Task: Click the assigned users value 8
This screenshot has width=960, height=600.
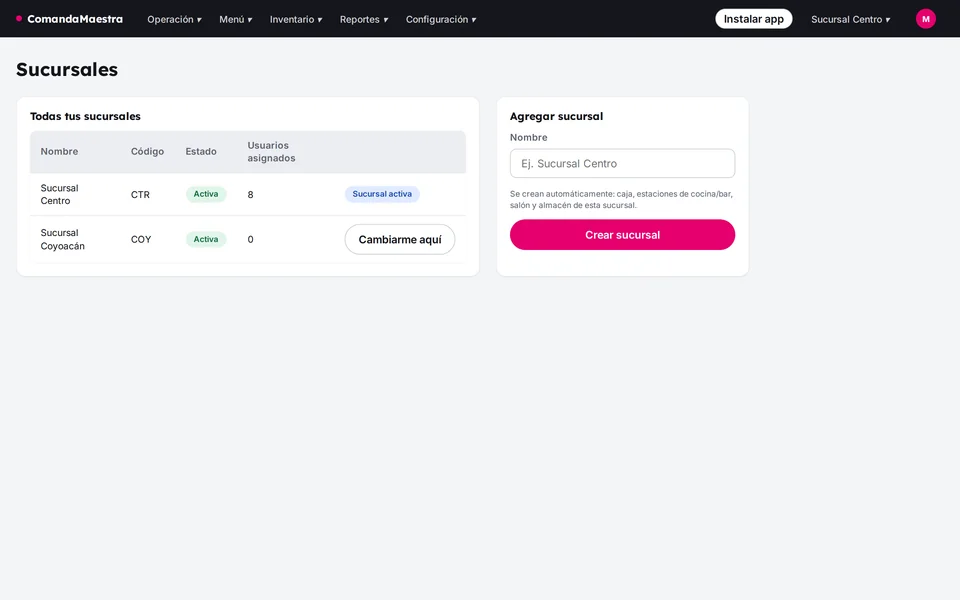Action: [250, 195]
